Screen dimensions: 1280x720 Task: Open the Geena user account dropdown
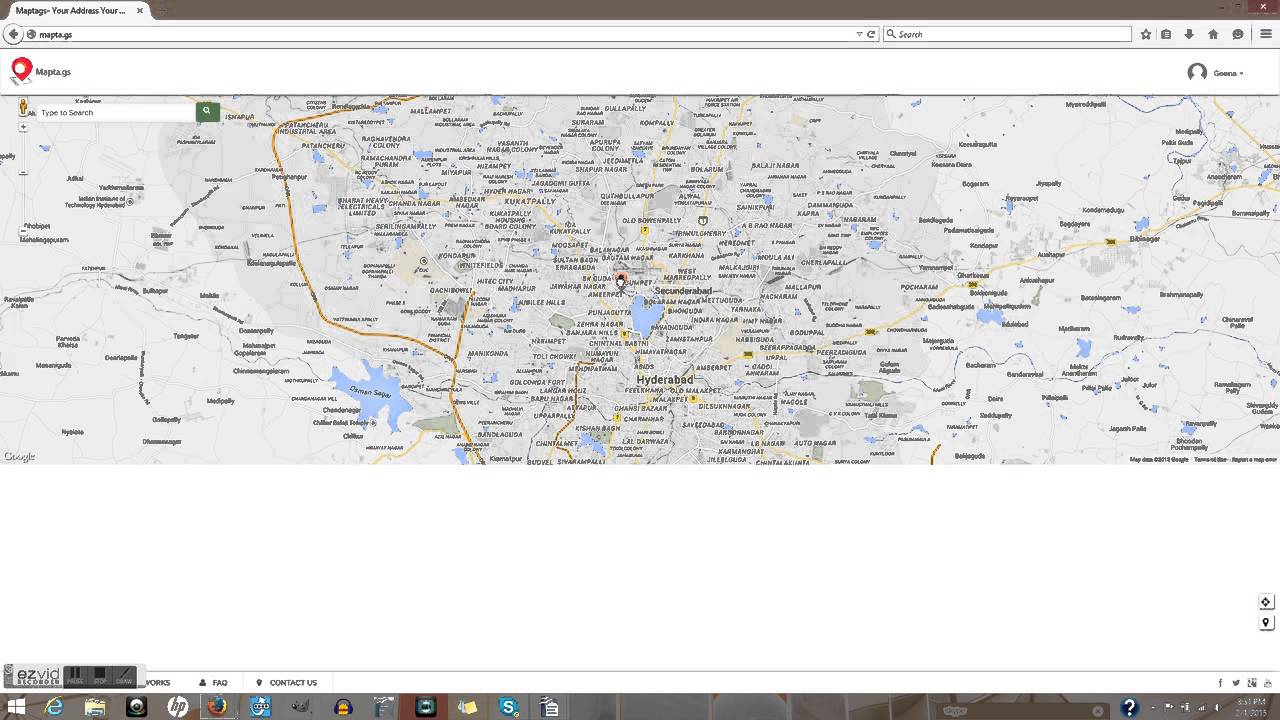[1228, 73]
